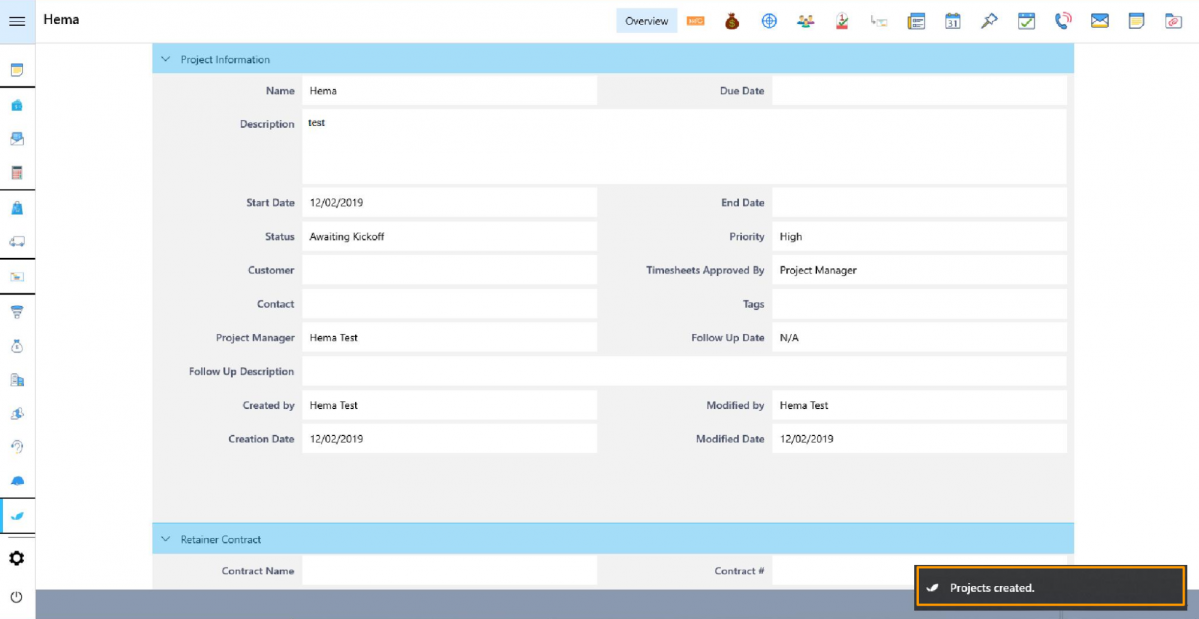Click the paperclip attachments icon
Screen dimensions: 1199x619
1173,21
